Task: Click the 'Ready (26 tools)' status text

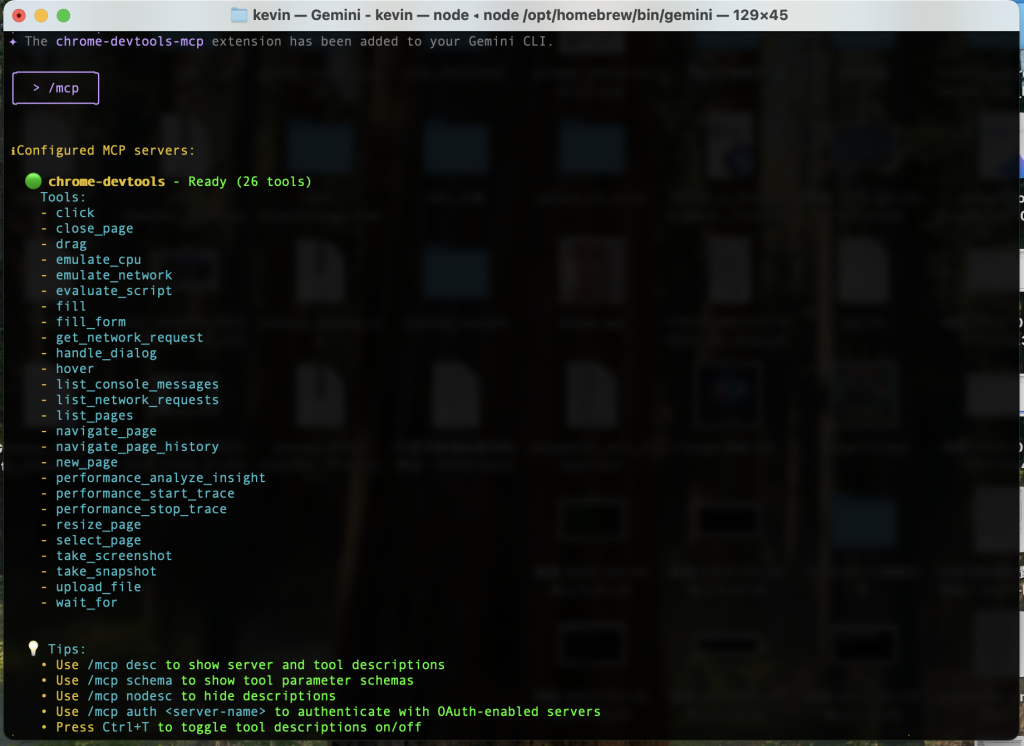Action: pos(249,182)
